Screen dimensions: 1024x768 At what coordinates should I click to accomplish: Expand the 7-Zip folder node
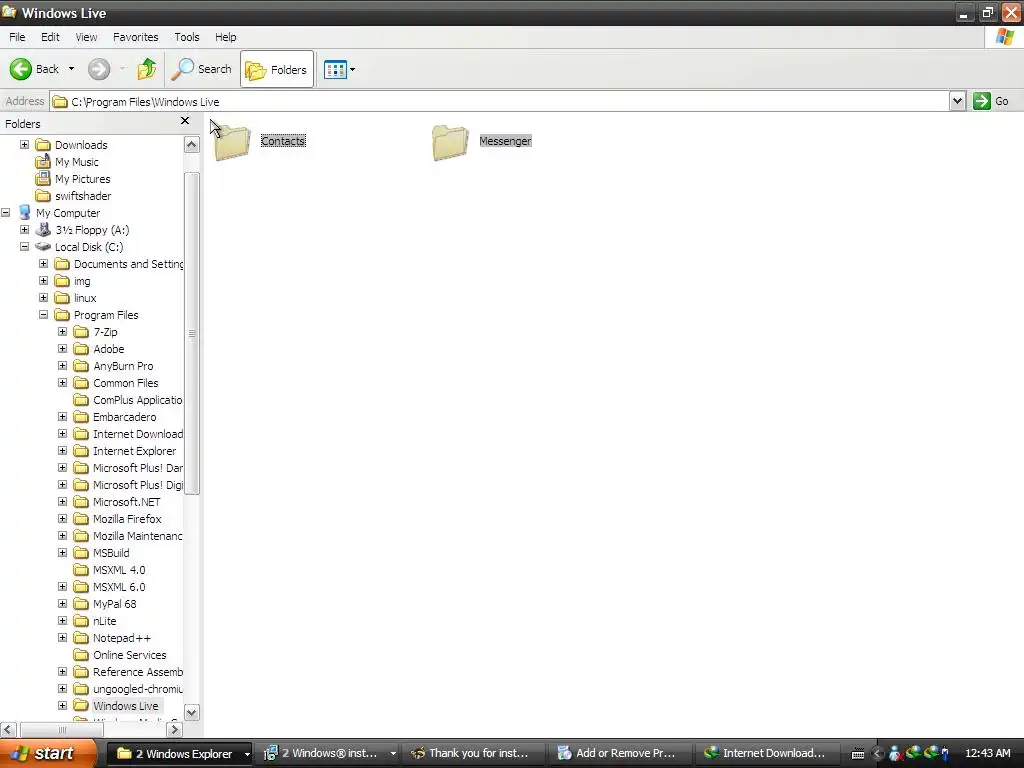[x=62, y=331]
